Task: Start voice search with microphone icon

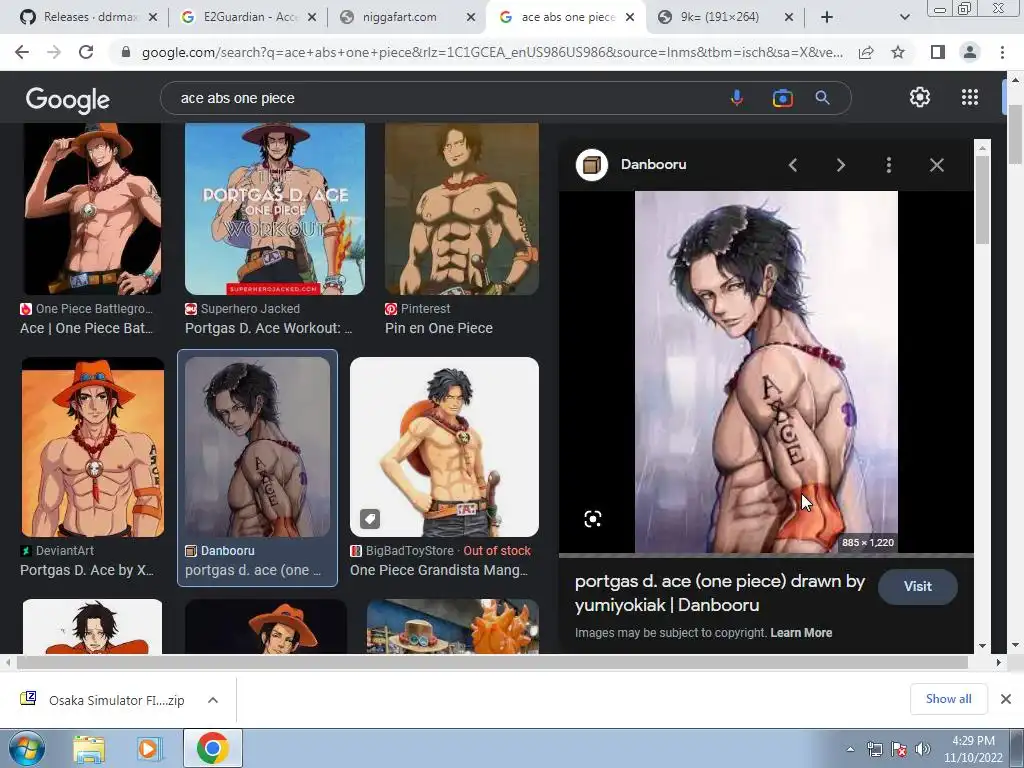Action: (x=737, y=98)
